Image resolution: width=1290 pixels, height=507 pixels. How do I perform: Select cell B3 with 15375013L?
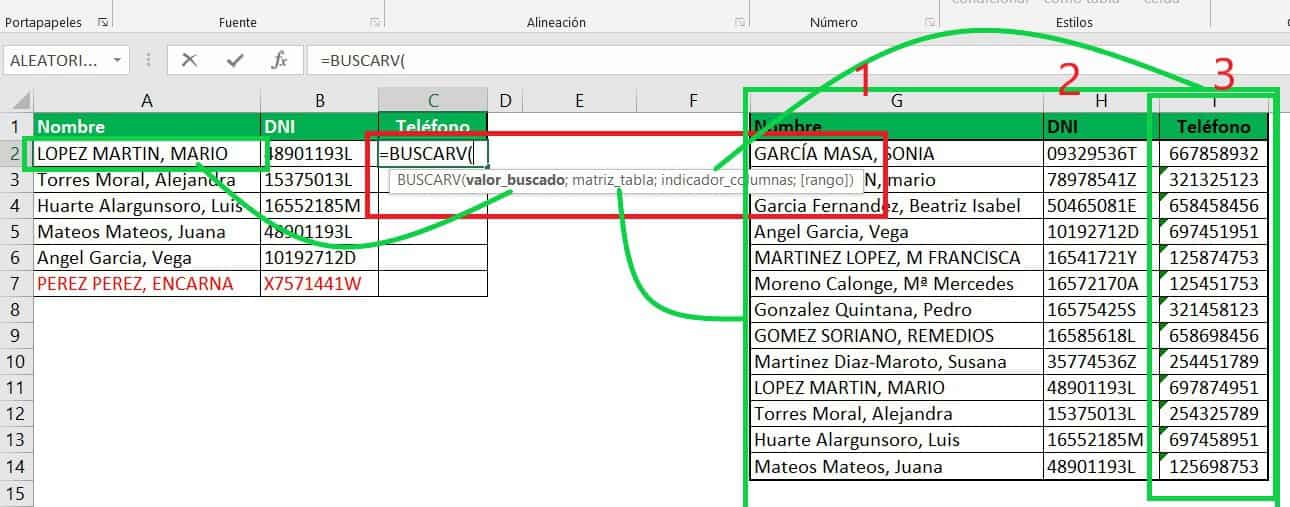coord(319,179)
